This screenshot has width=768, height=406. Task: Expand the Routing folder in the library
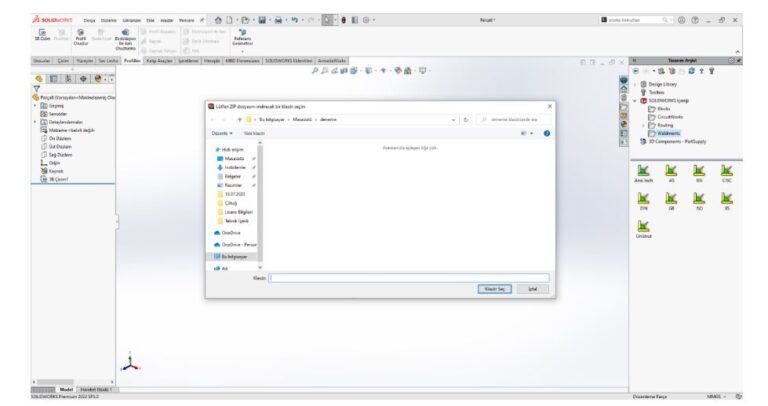point(644,124)
